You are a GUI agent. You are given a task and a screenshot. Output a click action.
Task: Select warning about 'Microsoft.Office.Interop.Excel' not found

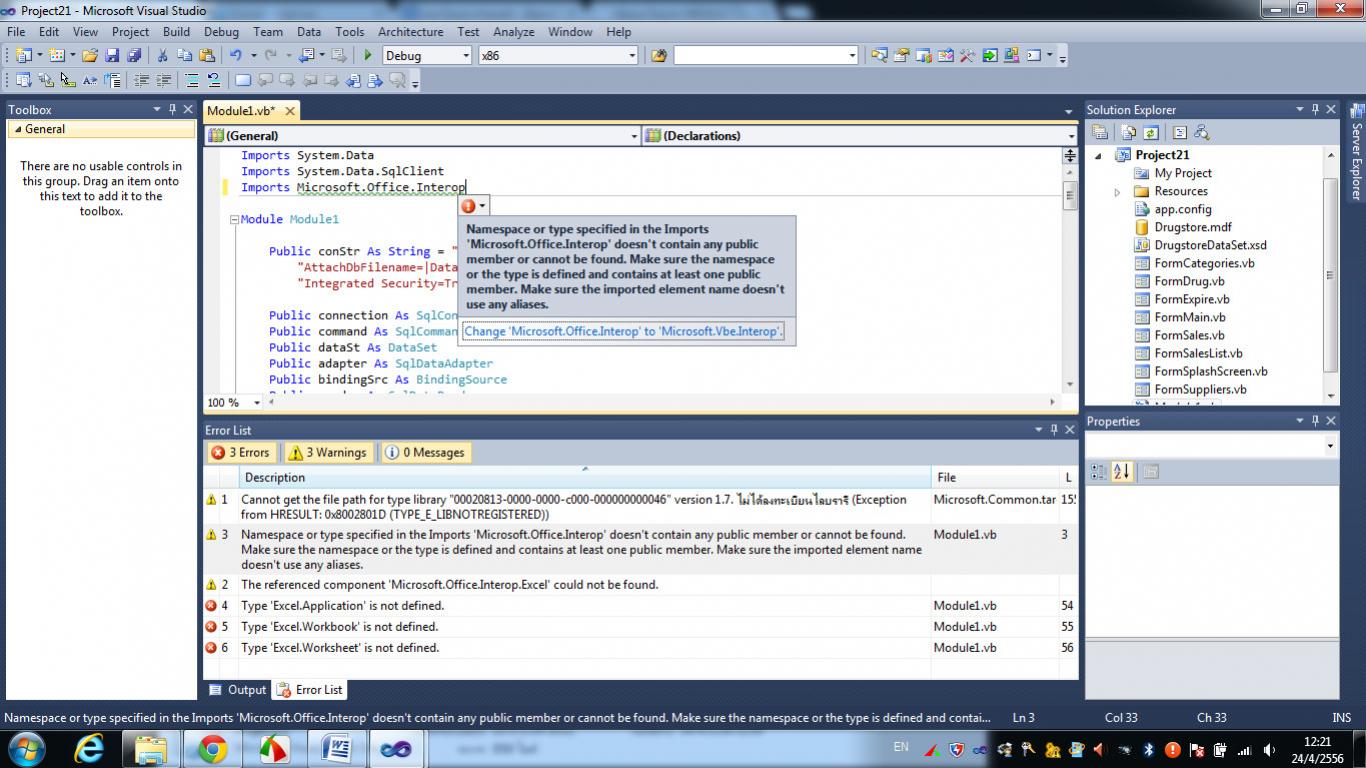tap(640, 585)
